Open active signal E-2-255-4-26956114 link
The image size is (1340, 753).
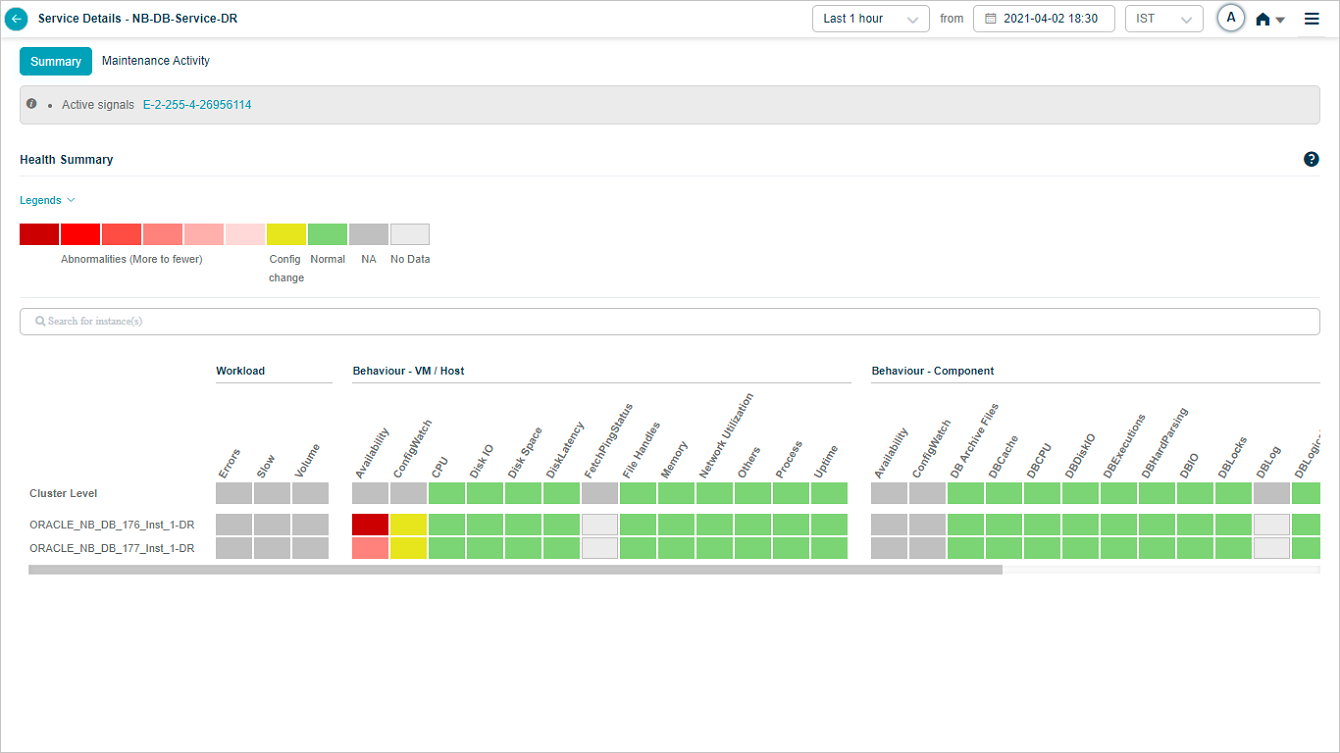[197, 105]
